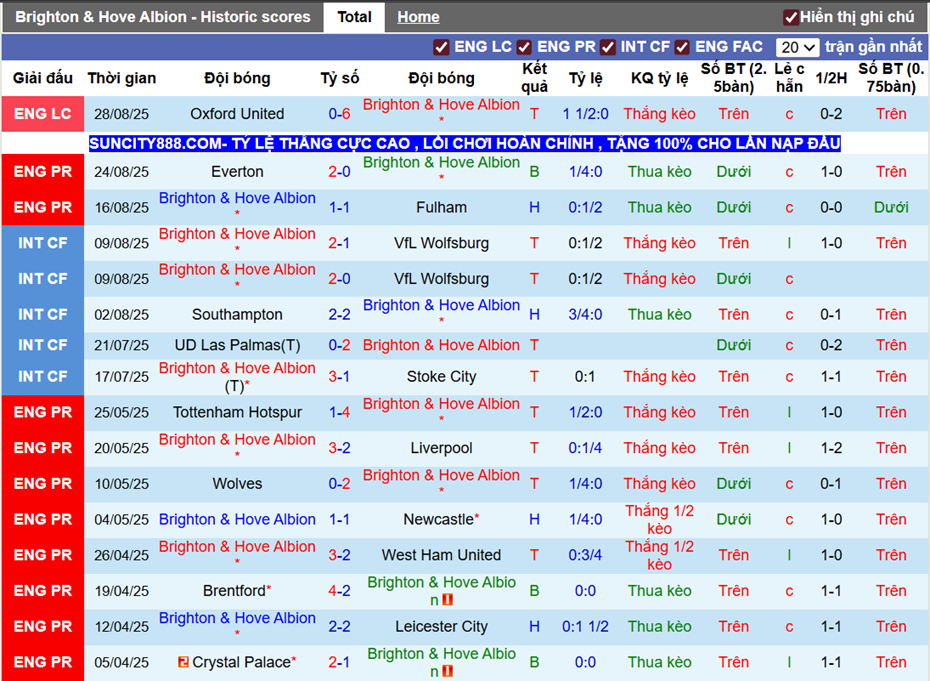Open the 20 recent matches dropdown
Image resolution: width=930 pixels, height=681 pixels.
[798, 47]
